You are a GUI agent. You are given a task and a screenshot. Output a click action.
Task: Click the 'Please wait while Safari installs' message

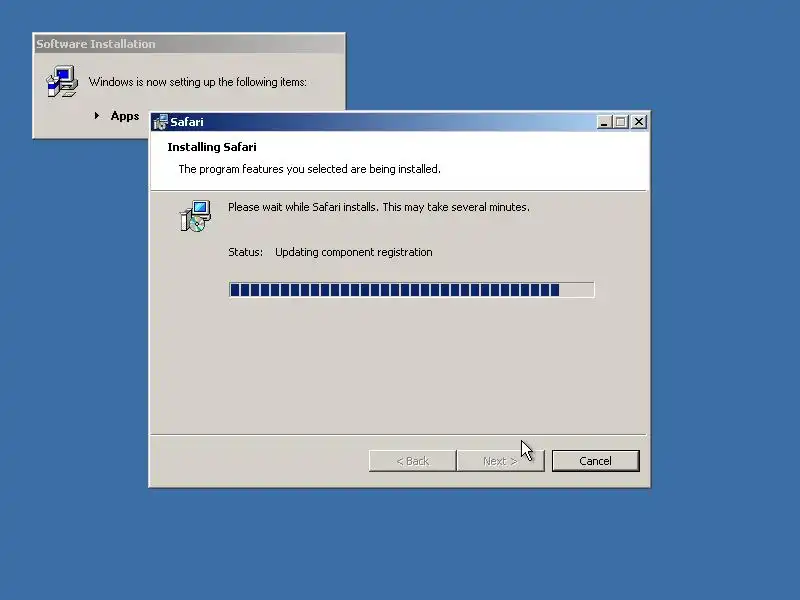(379, 207)
